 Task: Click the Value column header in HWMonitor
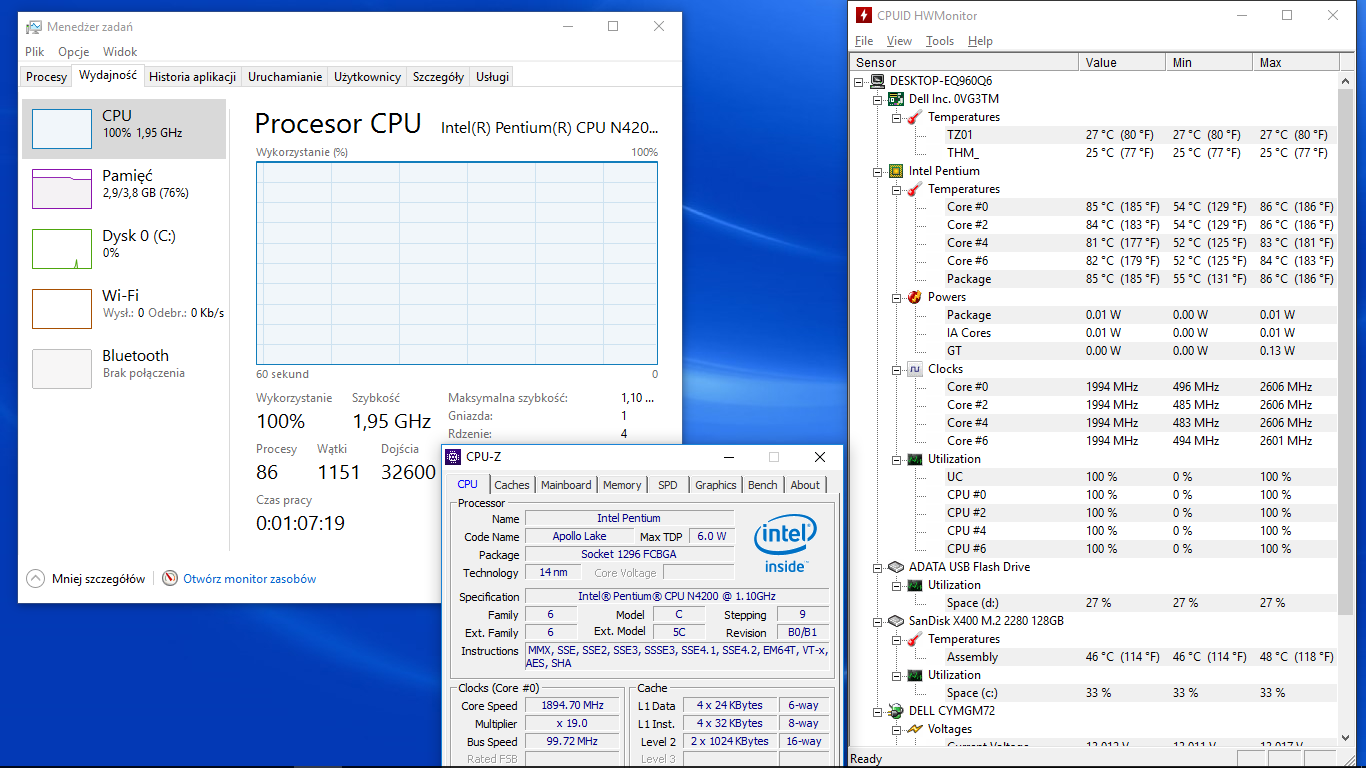tap(1122, 63)
